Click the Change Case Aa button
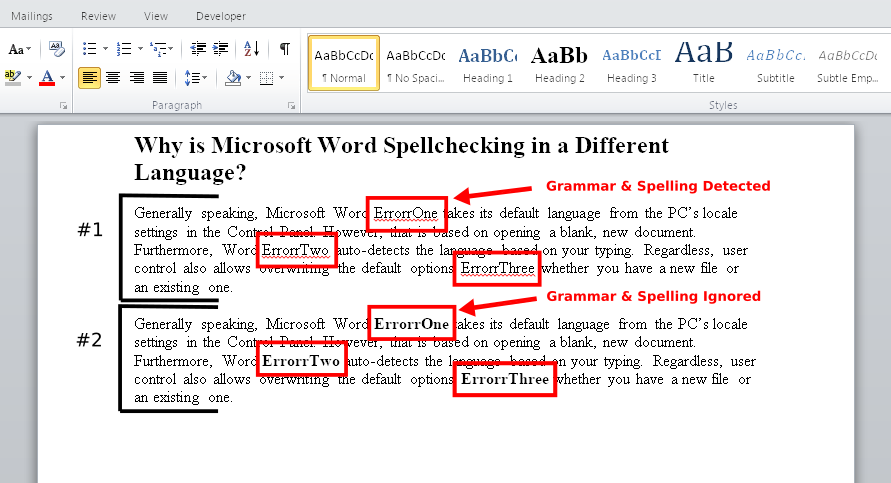The height and width of the screenshot is (483, 891). point(16,49)
